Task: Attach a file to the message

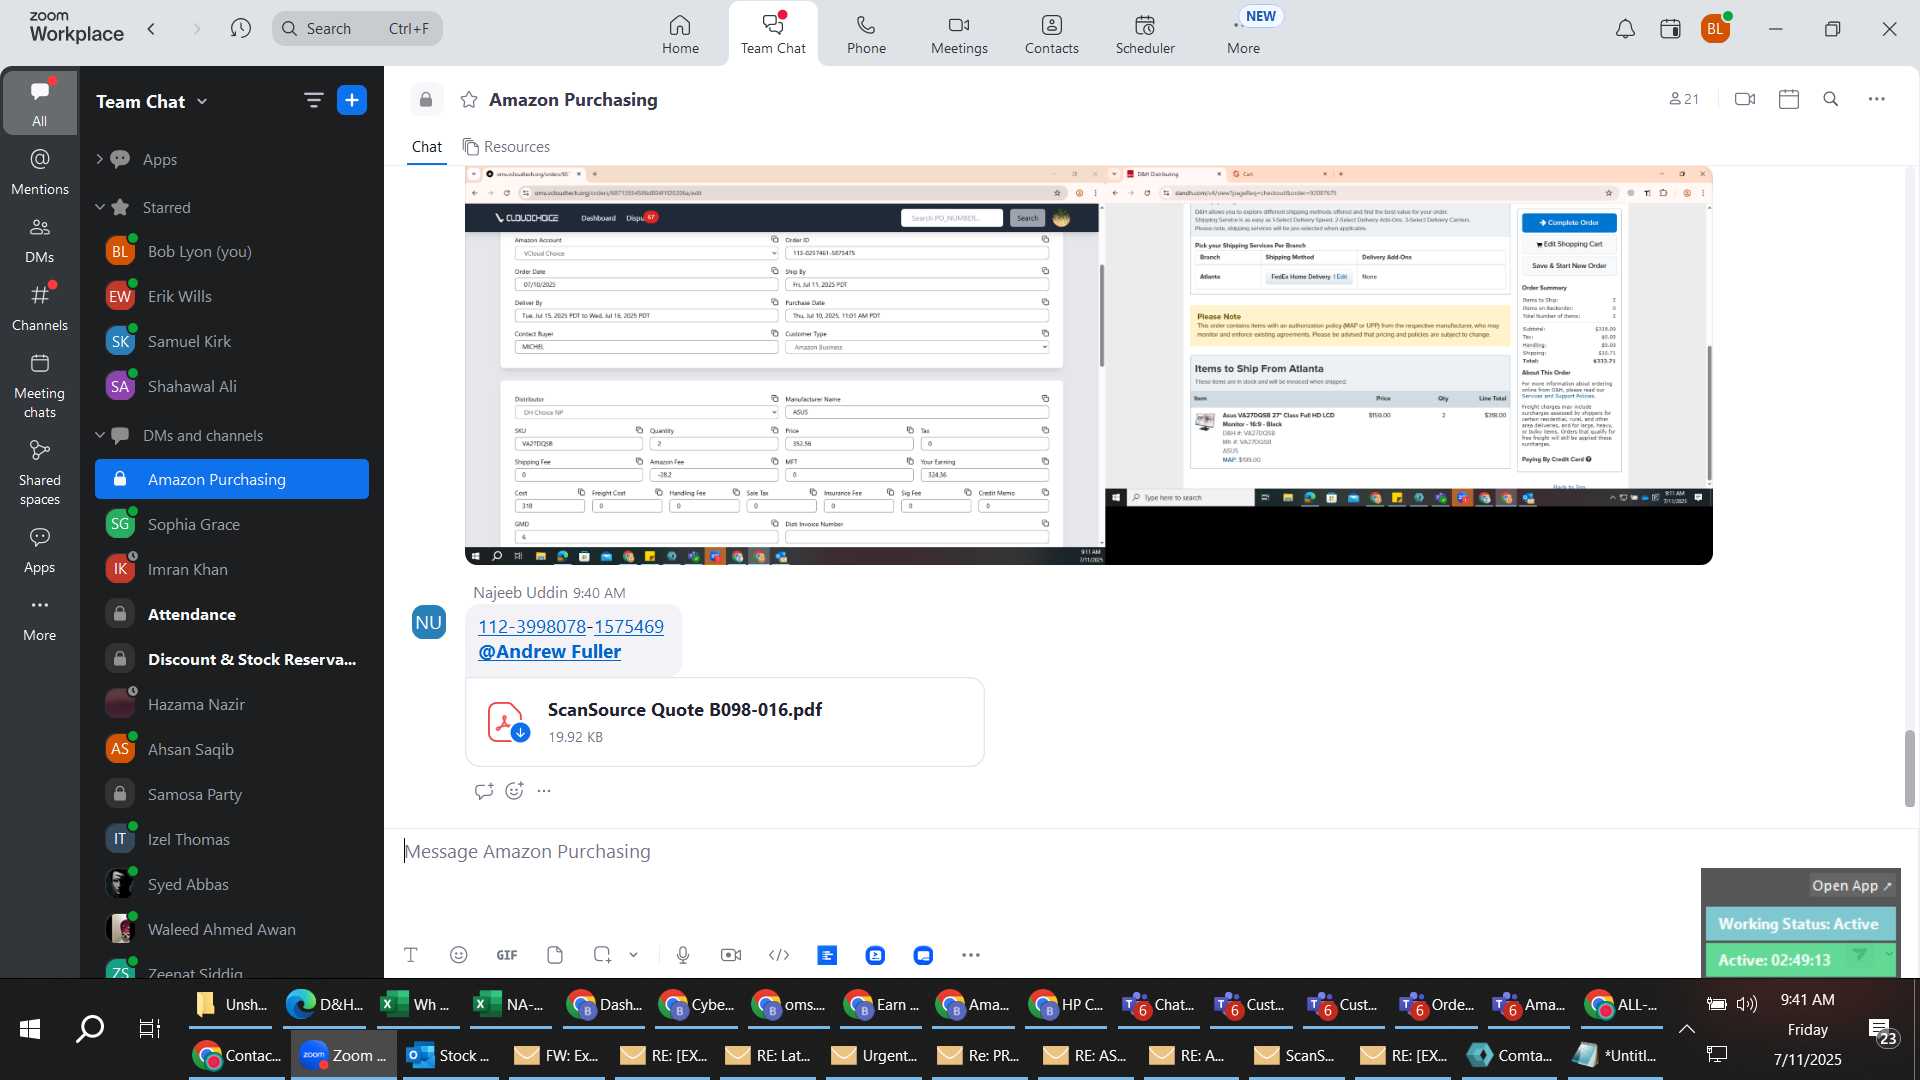Action: click(x=555, y=955)
